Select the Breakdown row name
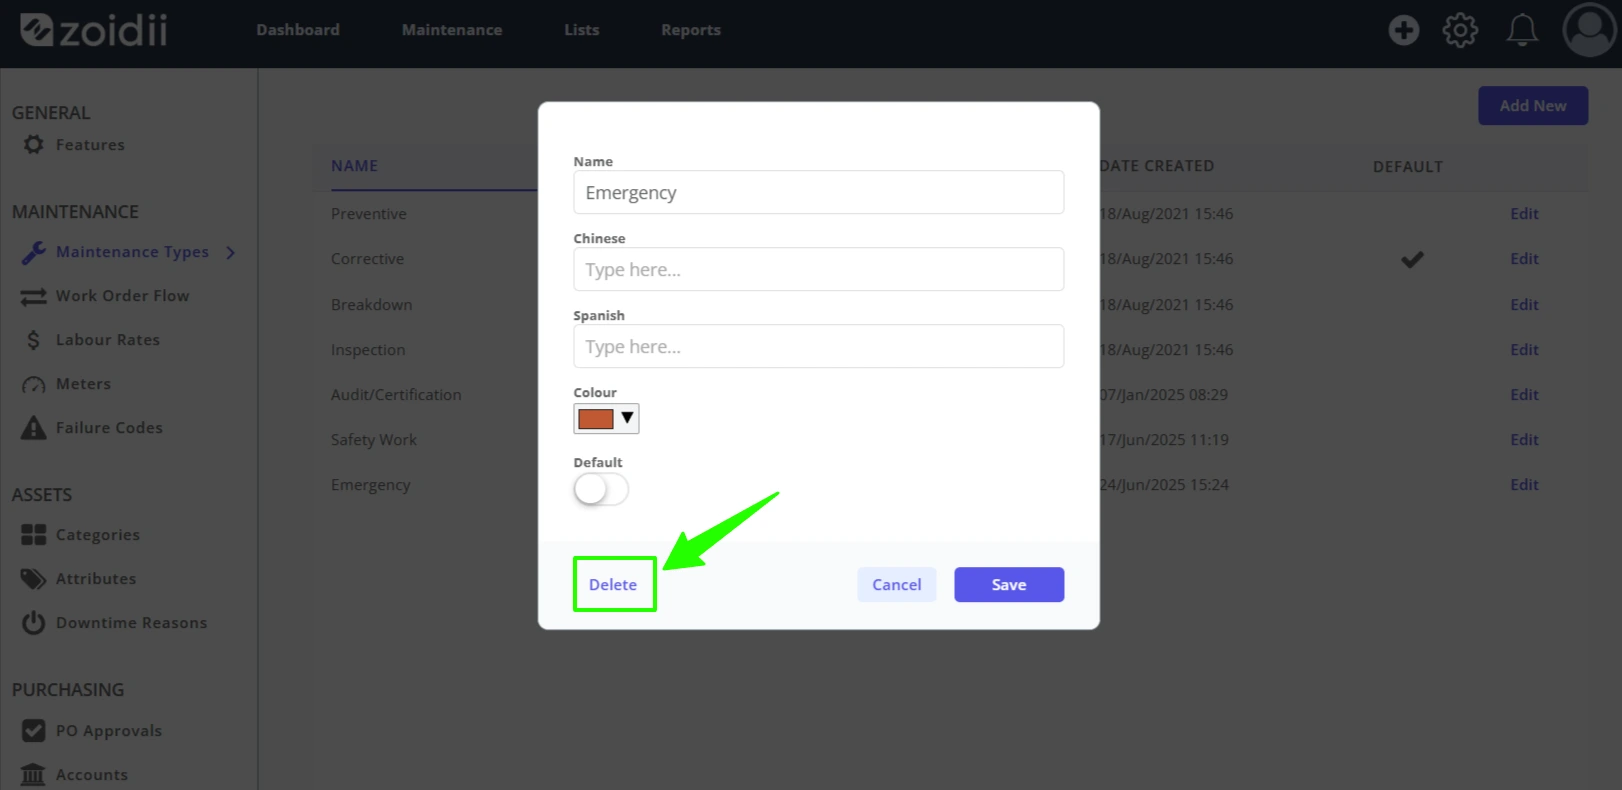 pyautogui.click(x=372, y=305)
